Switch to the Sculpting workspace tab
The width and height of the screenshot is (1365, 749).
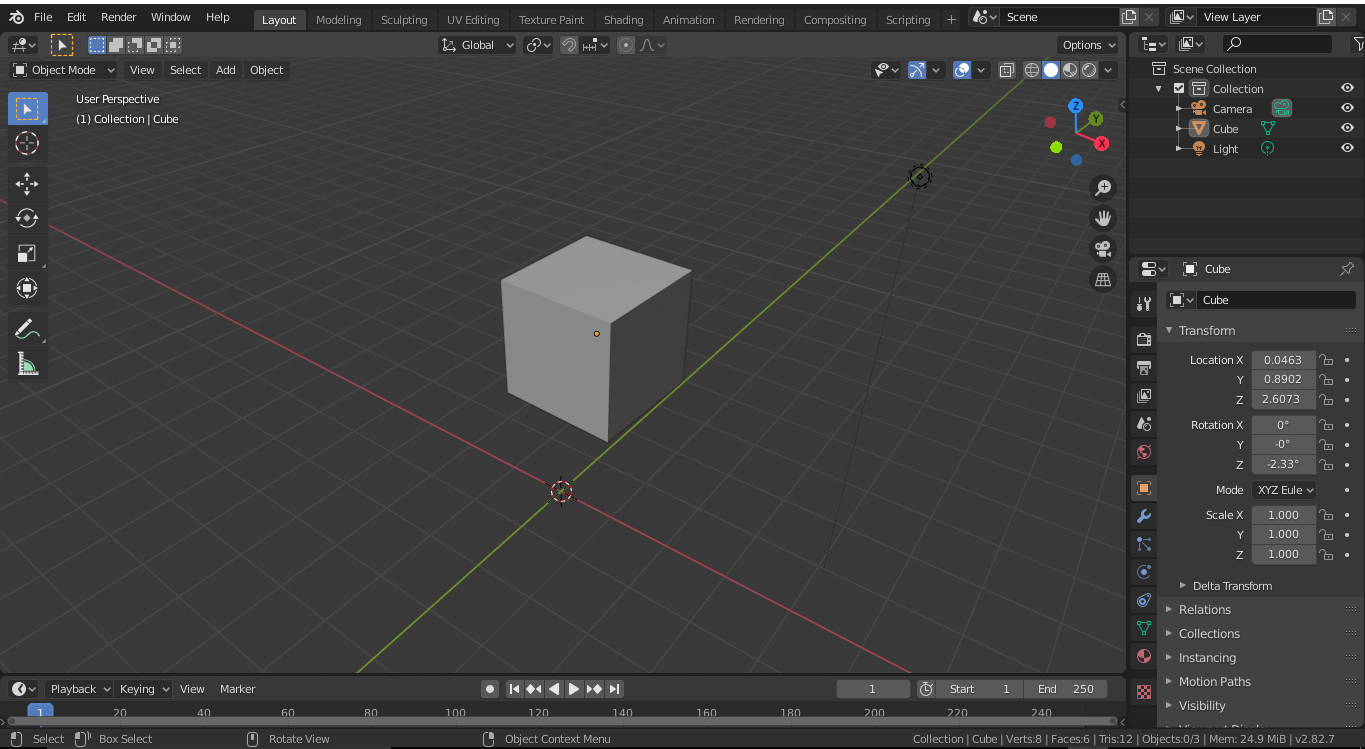pos(404,19)
